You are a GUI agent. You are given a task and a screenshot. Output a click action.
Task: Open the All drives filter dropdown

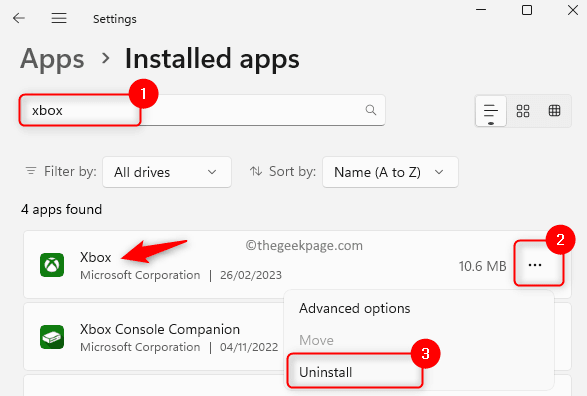[167, 172]
